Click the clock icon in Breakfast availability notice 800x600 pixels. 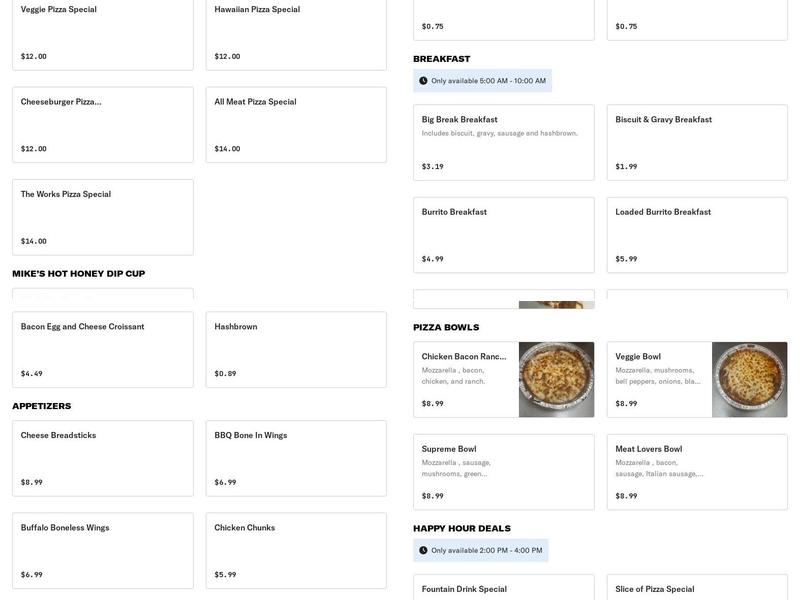pyautogui.click(x=423, y=81)
